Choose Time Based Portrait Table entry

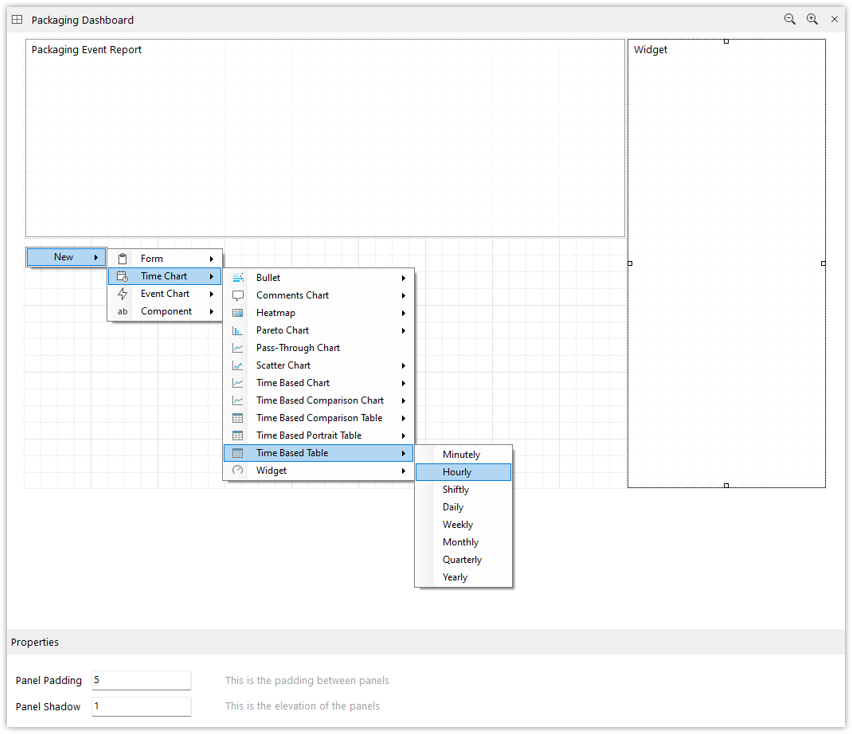[318, 436]
